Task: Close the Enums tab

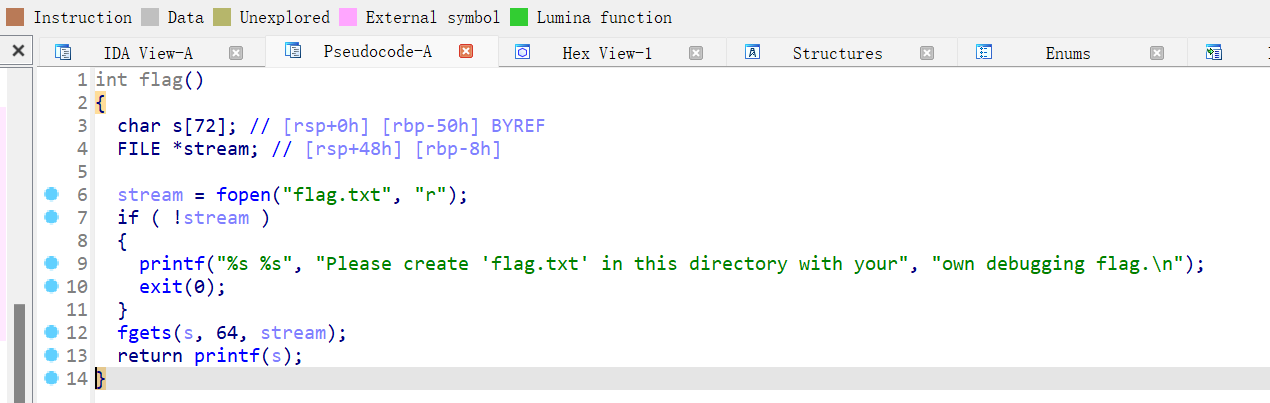Action: click(x=1157, y=53)
